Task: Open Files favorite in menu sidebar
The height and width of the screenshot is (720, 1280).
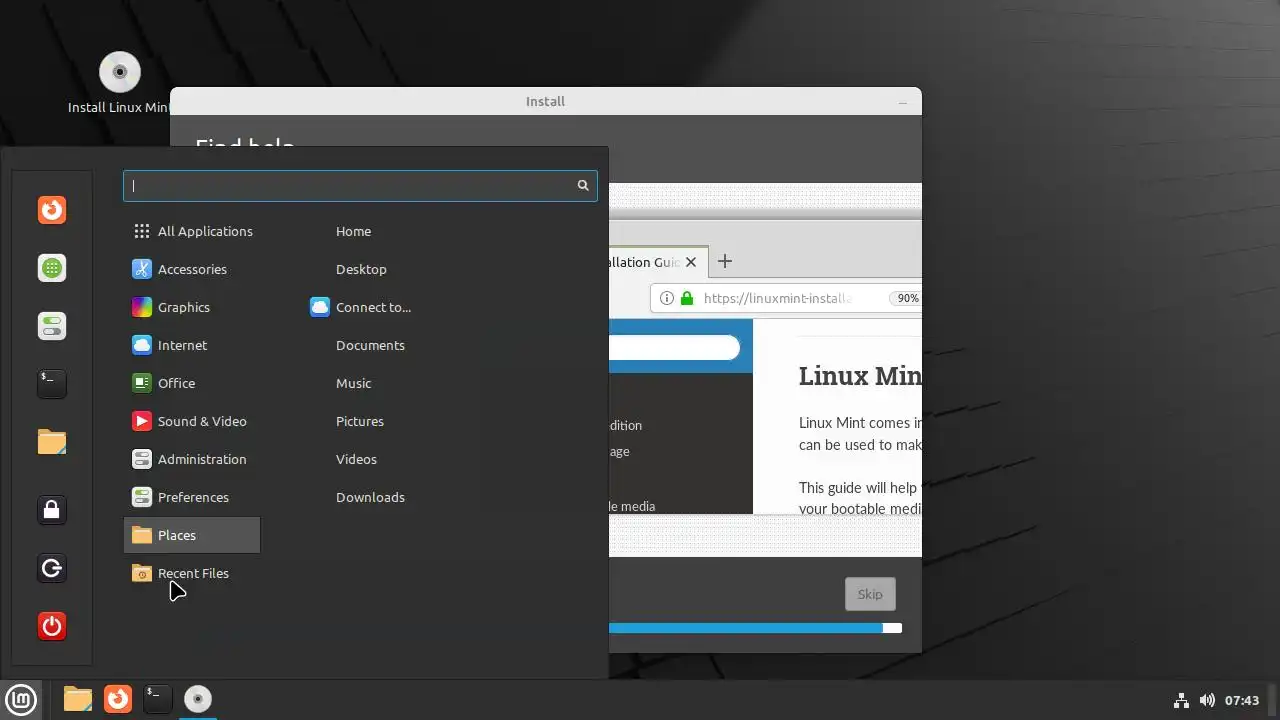Action: coord(52,441)
